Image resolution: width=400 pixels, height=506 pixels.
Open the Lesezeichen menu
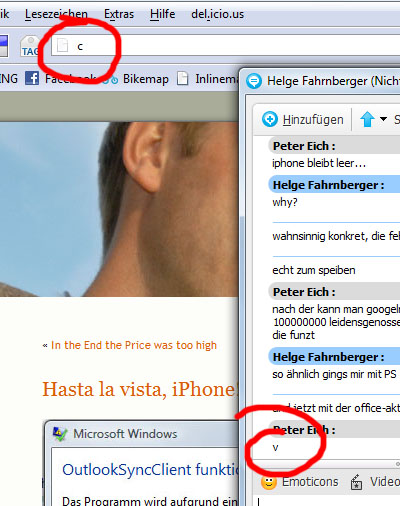tap(56, 14)
